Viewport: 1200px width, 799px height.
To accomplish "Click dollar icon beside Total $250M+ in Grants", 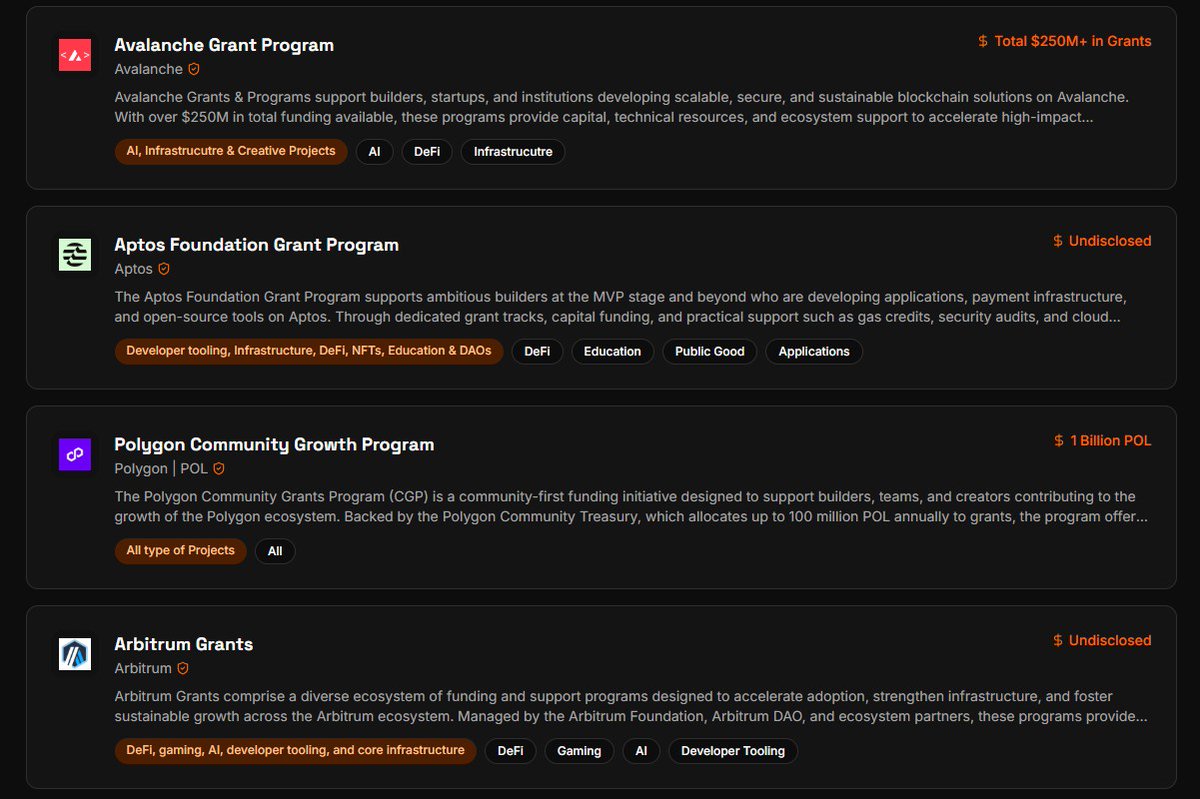I will 983,41.
